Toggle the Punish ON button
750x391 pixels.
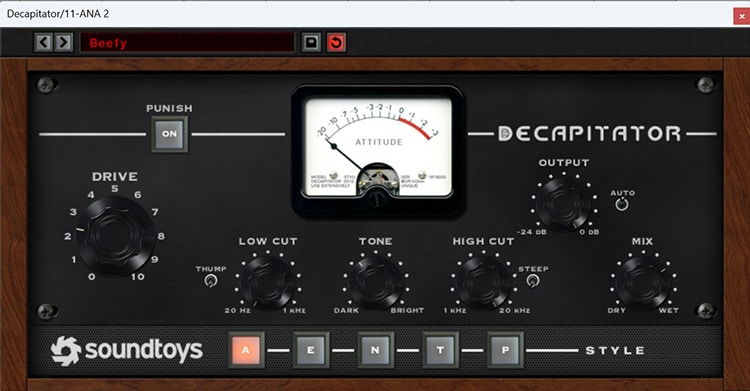[169, 134]
